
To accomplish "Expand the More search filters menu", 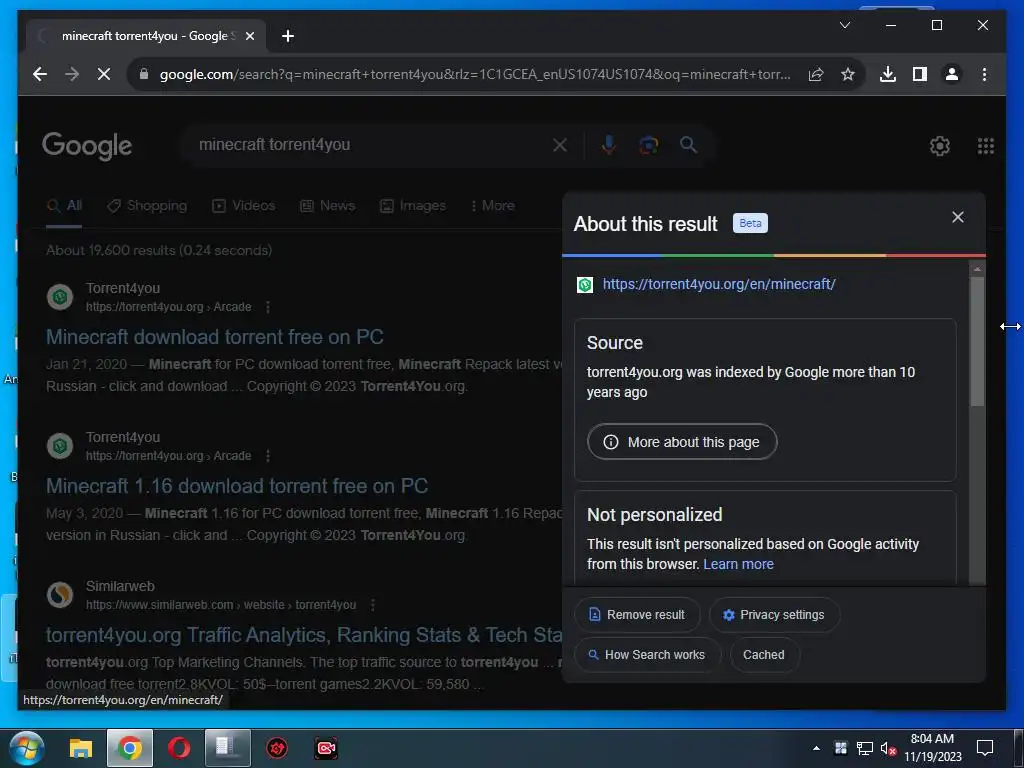I will (492, 206).
